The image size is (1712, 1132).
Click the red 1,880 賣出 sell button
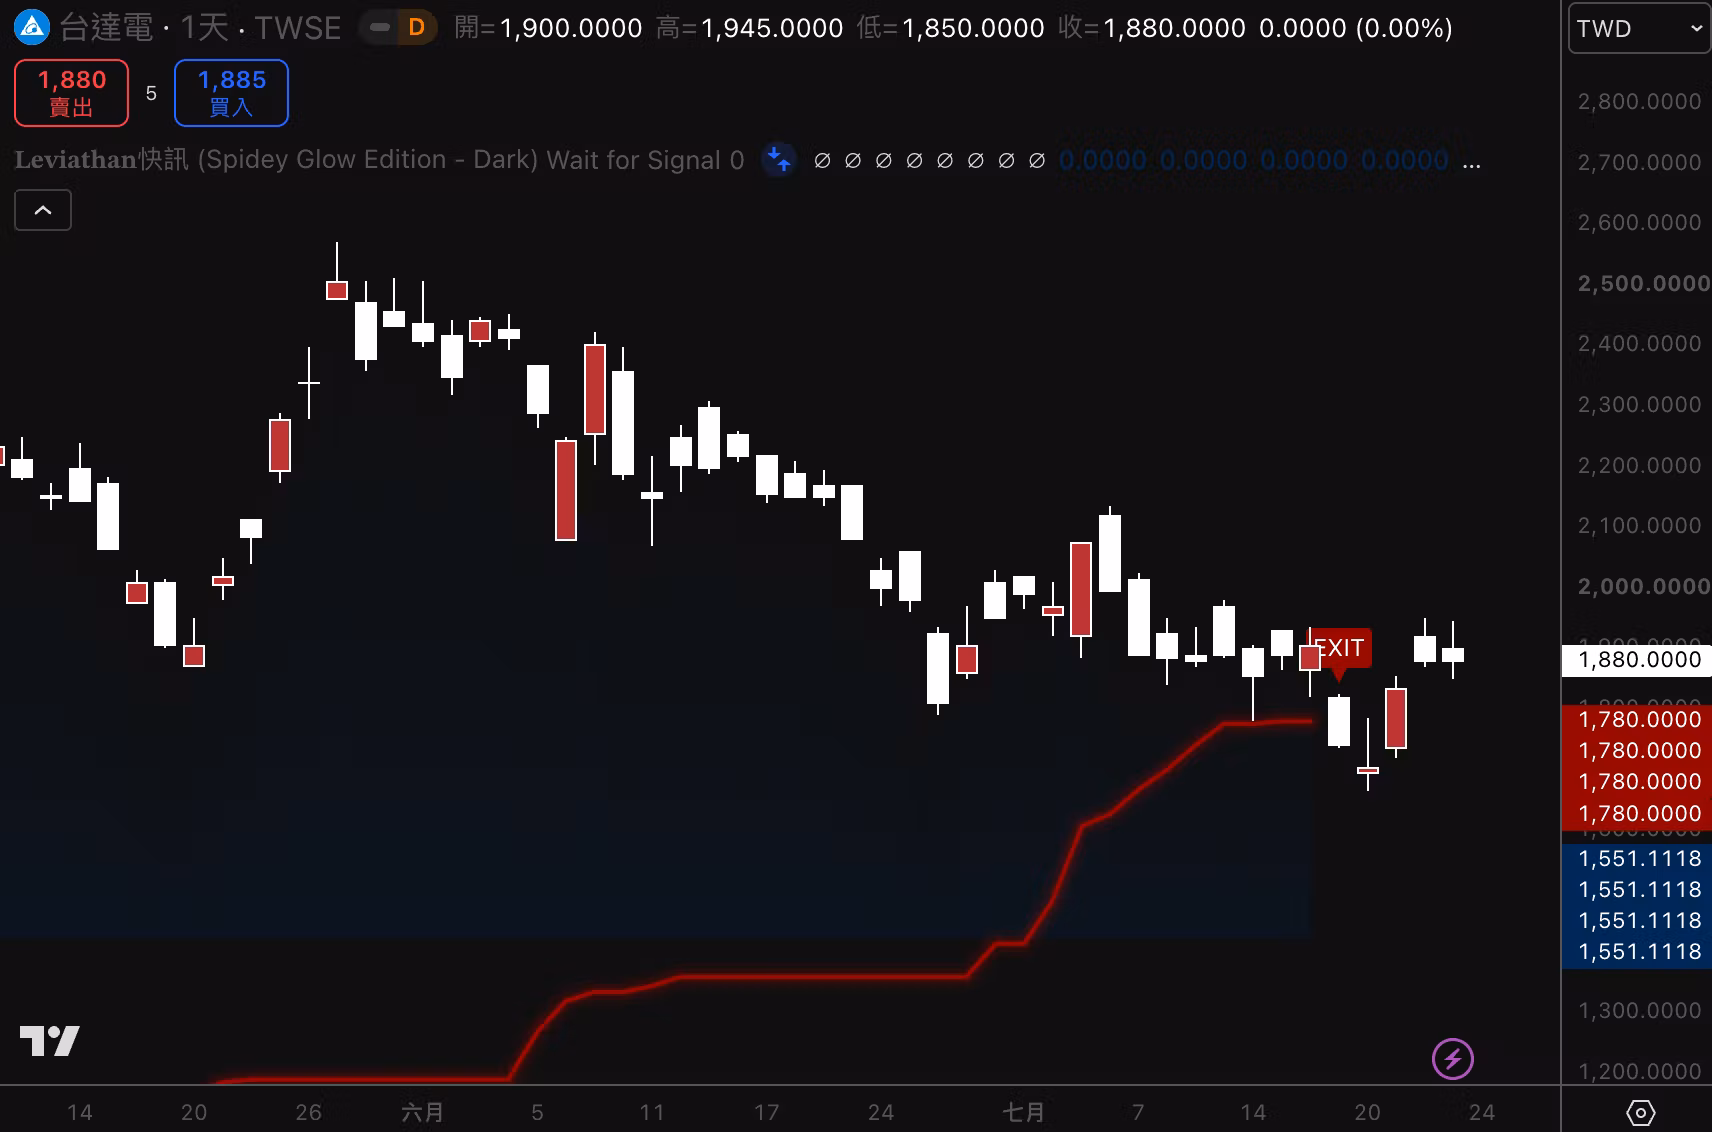72,93
